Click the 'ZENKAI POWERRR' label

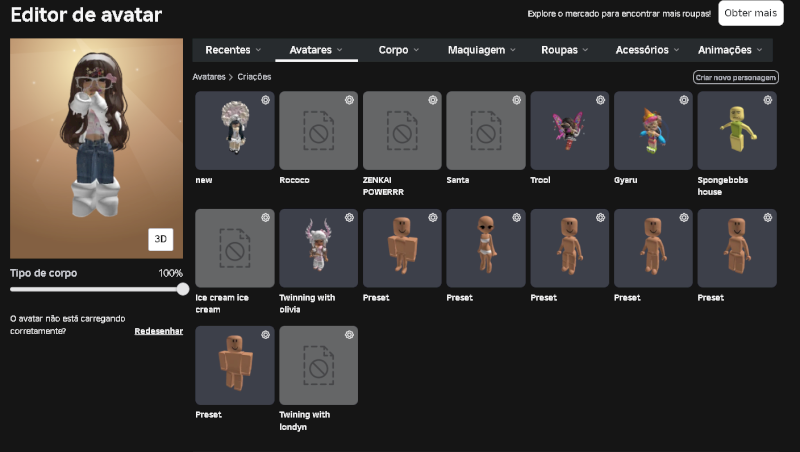(383, 186)
